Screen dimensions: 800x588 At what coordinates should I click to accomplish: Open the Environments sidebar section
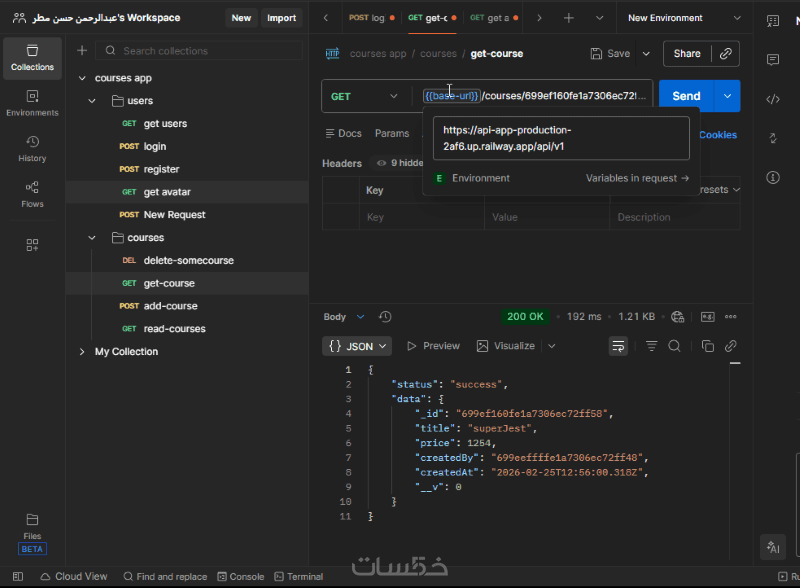(32, 103)
